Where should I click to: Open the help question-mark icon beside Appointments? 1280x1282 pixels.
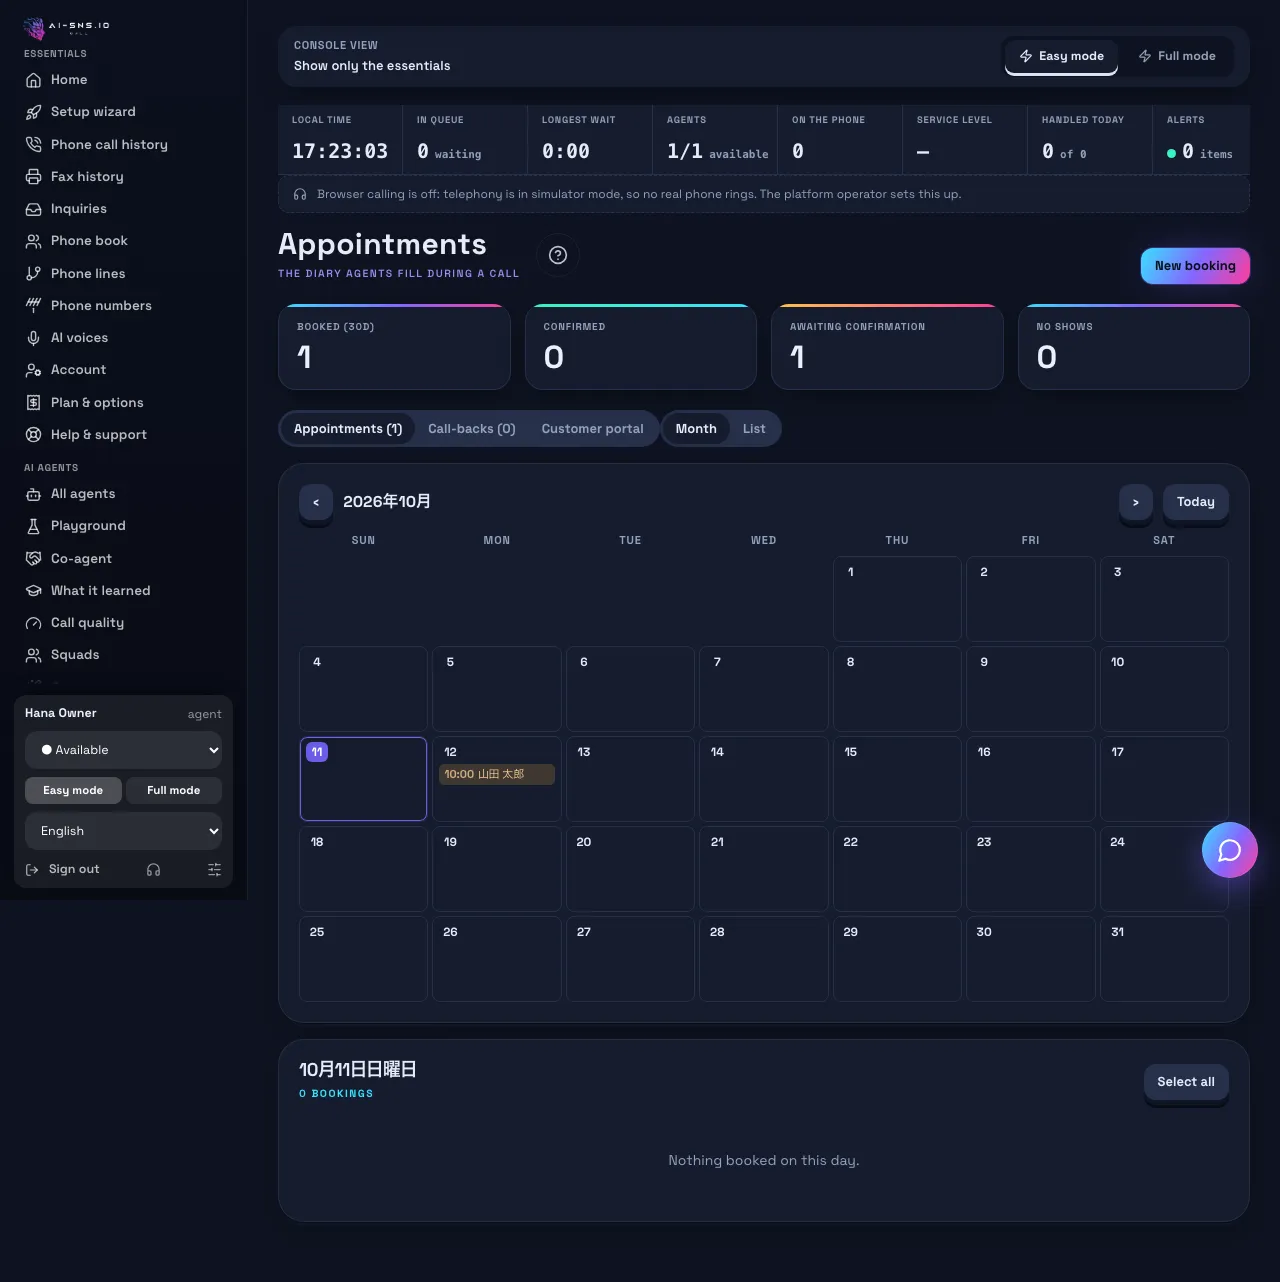tap(558, 255)
